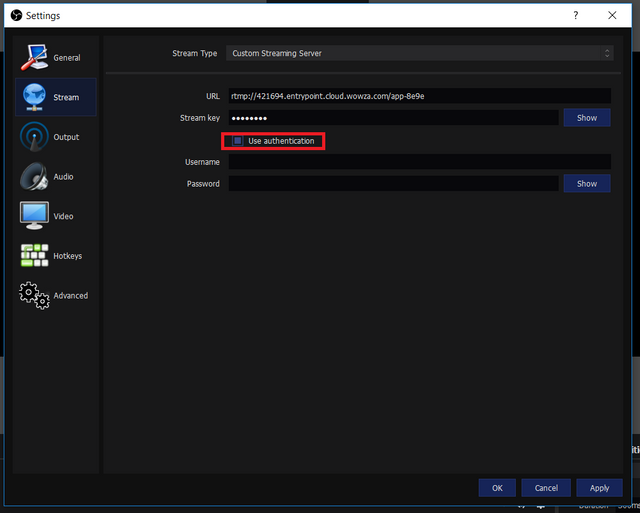The height and width of the screenshot is (513, 640).
Task: Click the Username input field
Action: tap(420, 162)
